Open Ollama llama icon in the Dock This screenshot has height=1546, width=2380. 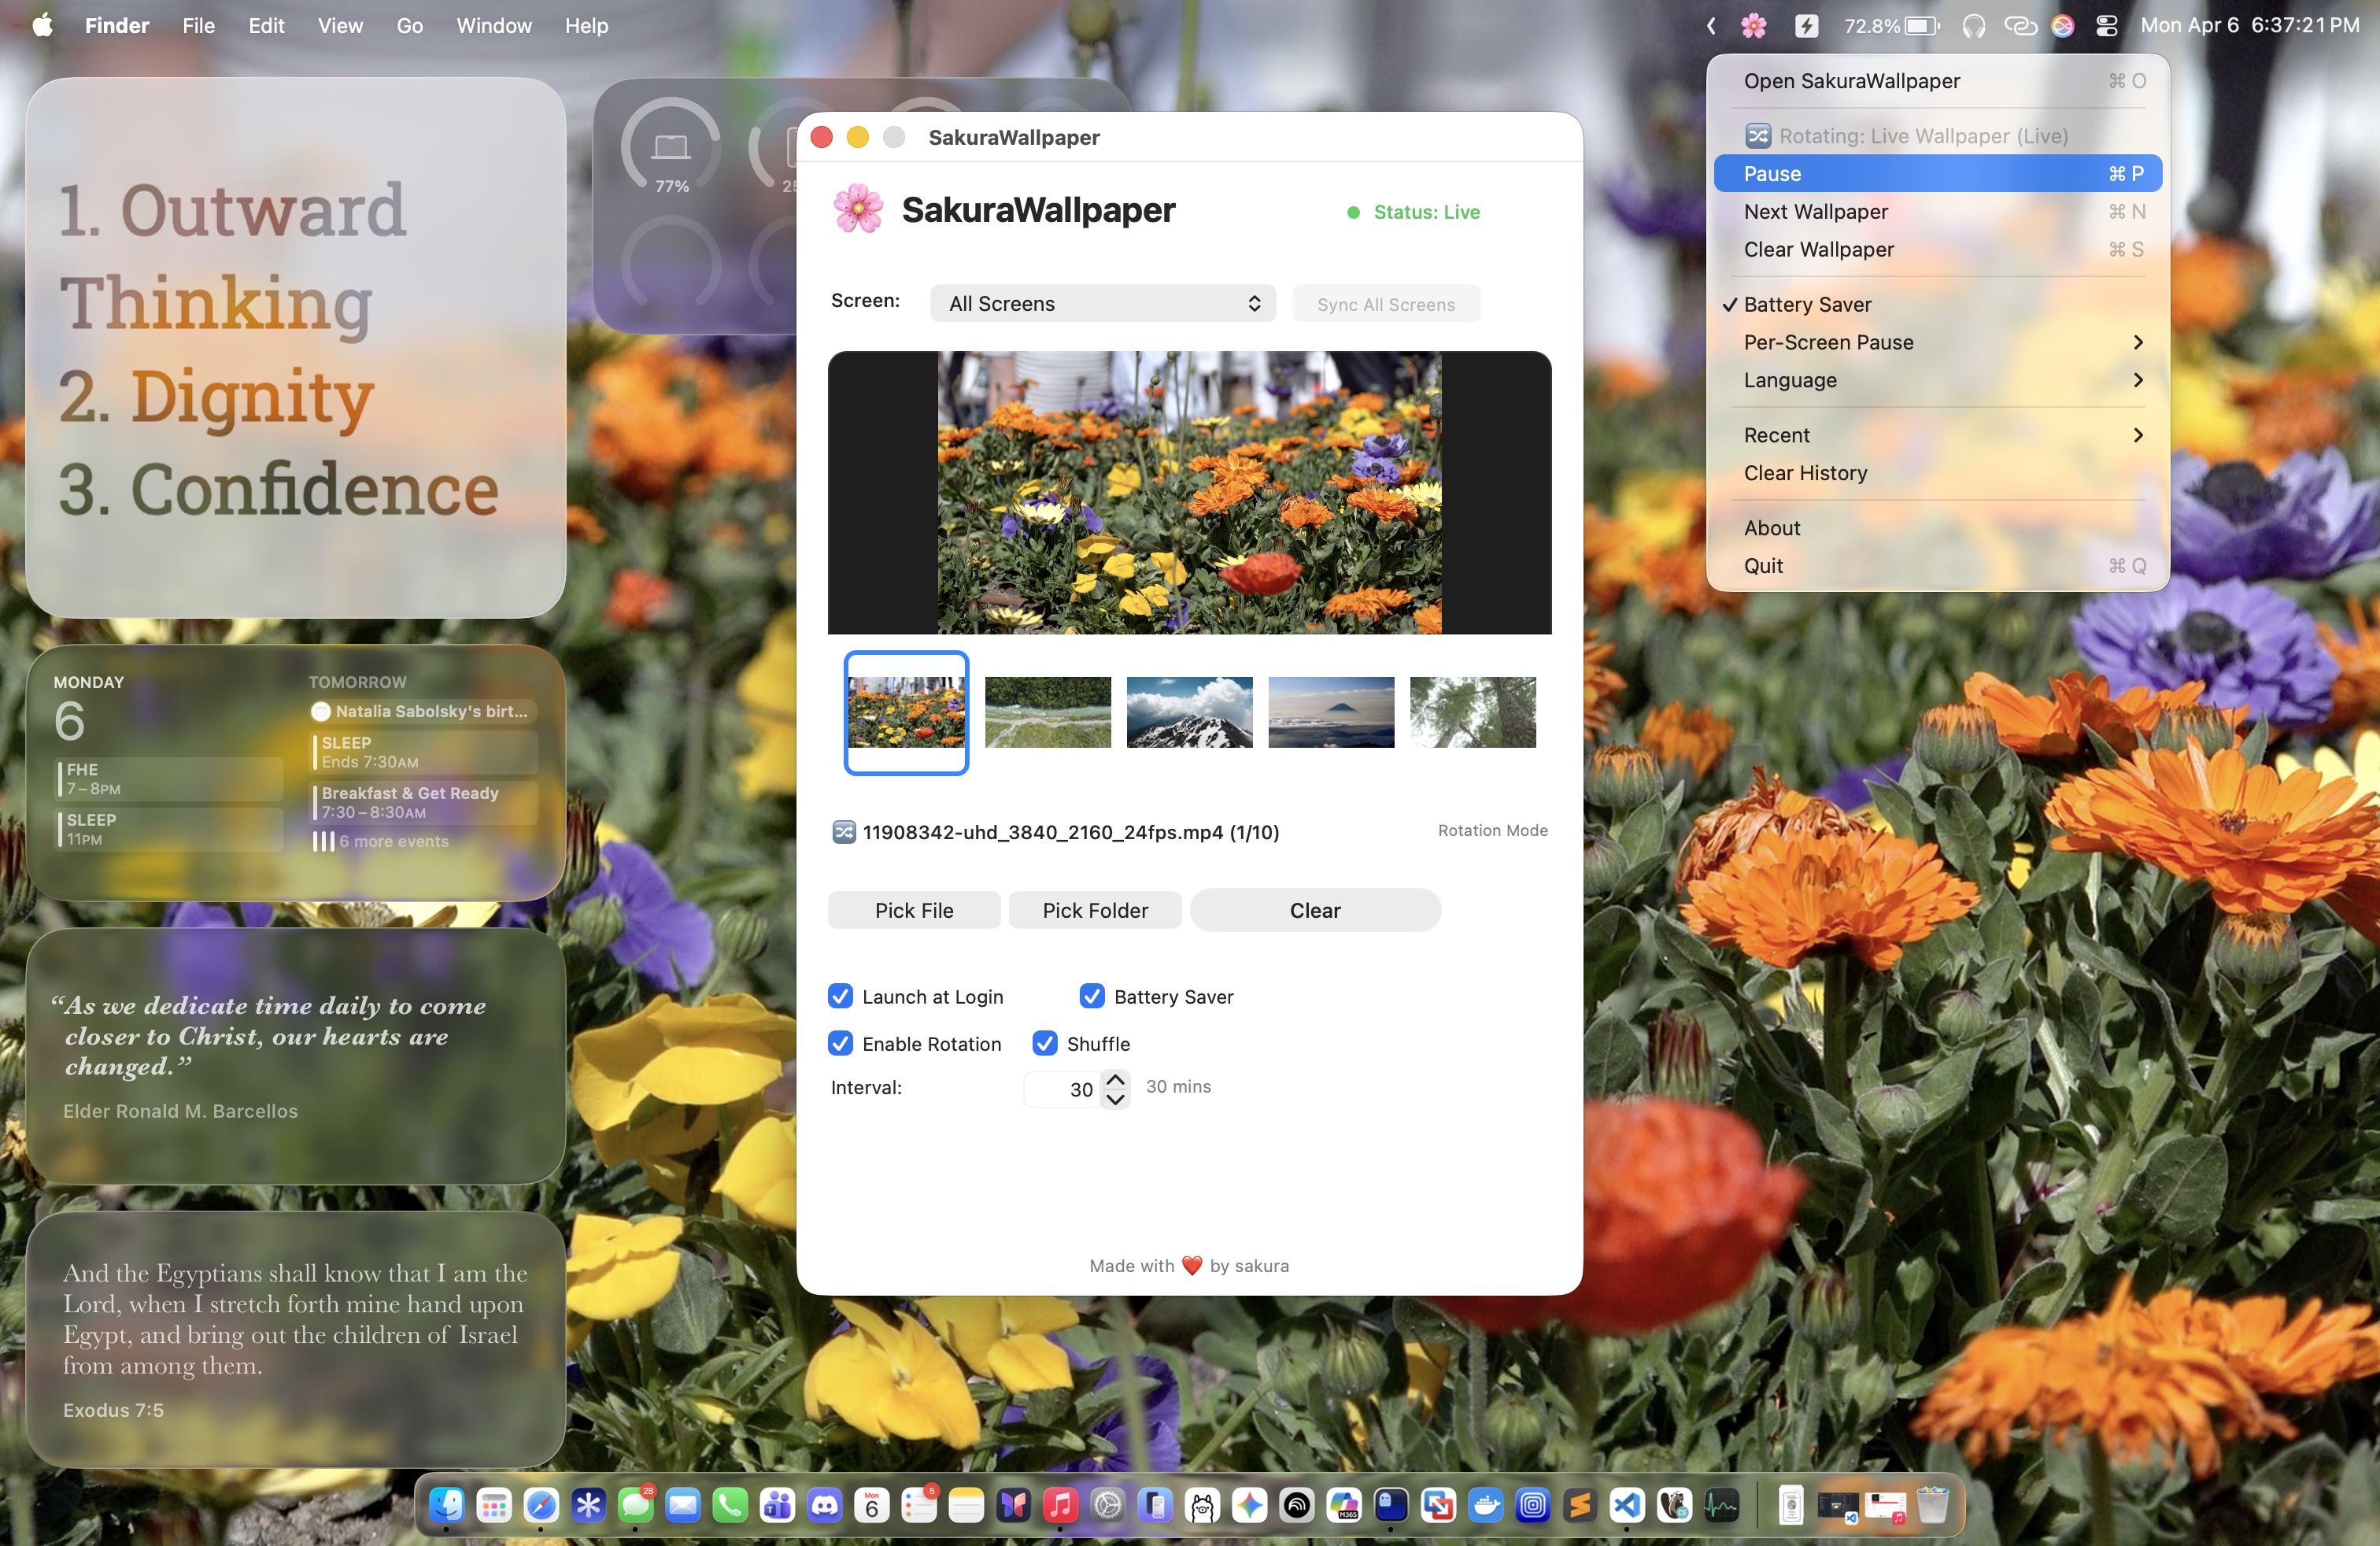[1202, 1504]
